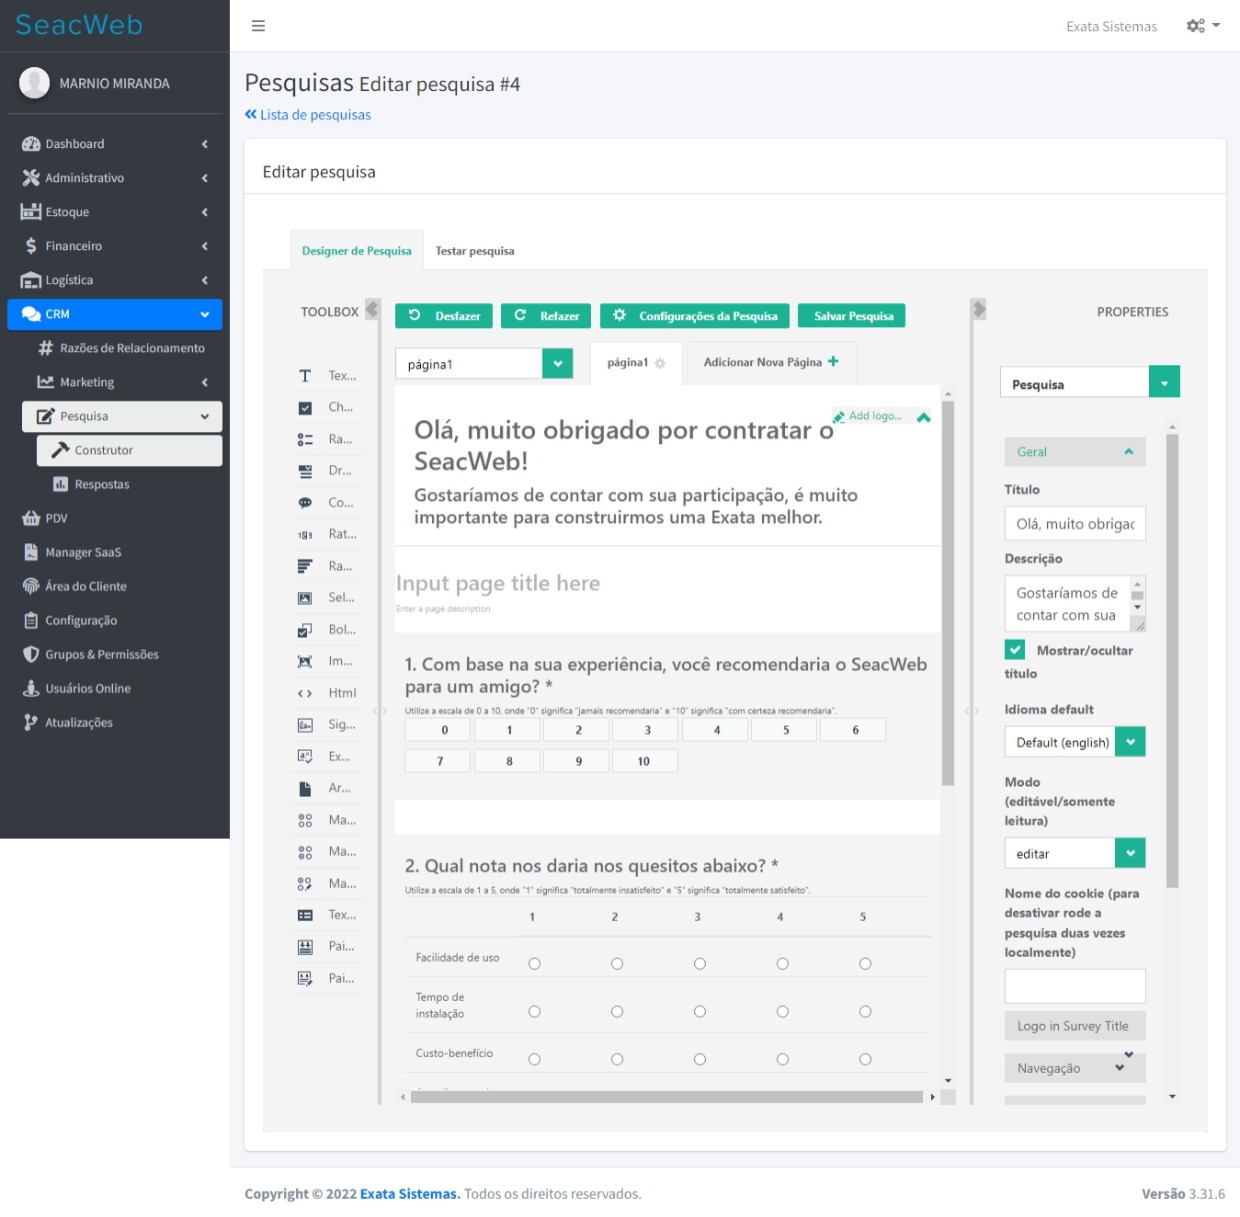The width and height of the screenshot is (1240, 1217).
Task: Open the página1 page selector dropdown
Action: tap(484, 364)
